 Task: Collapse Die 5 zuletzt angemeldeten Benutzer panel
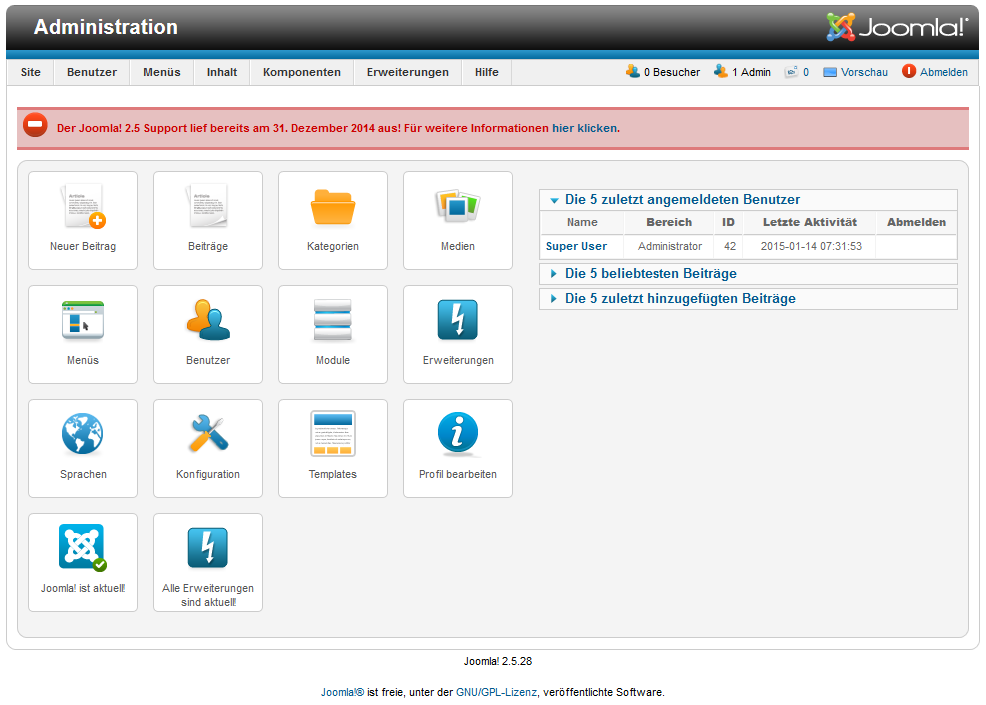(682, 200)
